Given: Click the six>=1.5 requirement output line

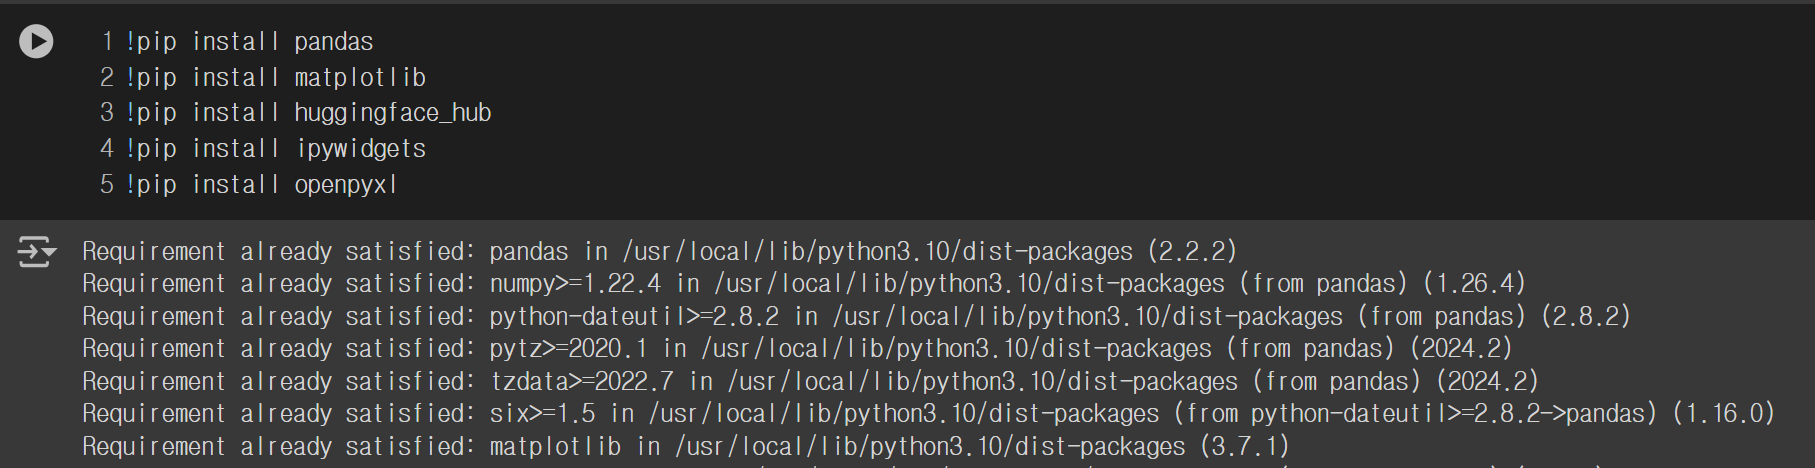Looking at the screenshot, I should point(929,413).
